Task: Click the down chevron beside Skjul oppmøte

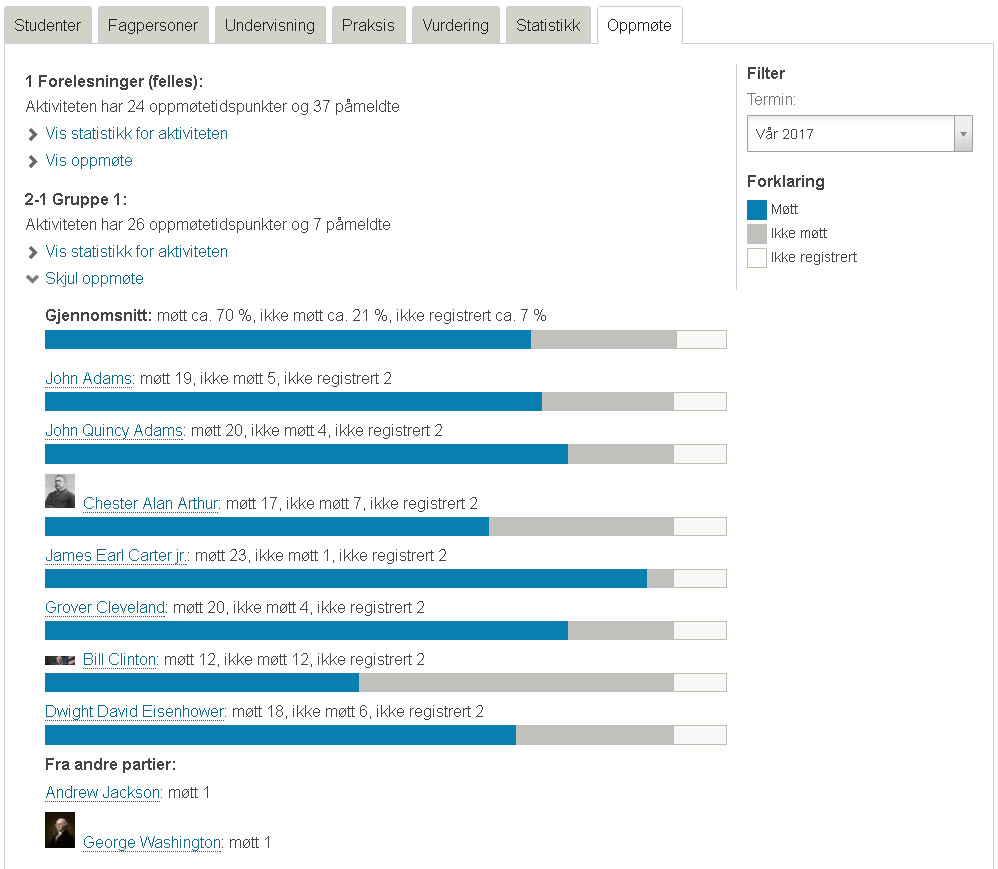Action: [x=32, y=279]
